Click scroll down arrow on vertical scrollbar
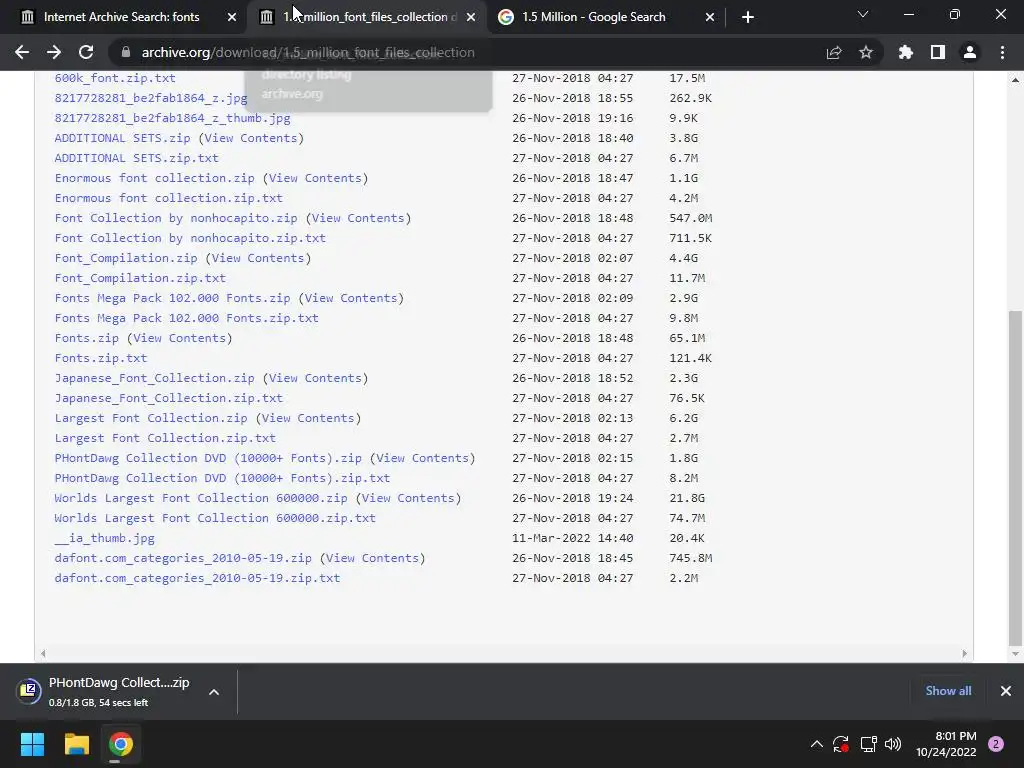 click(1014, 653)
